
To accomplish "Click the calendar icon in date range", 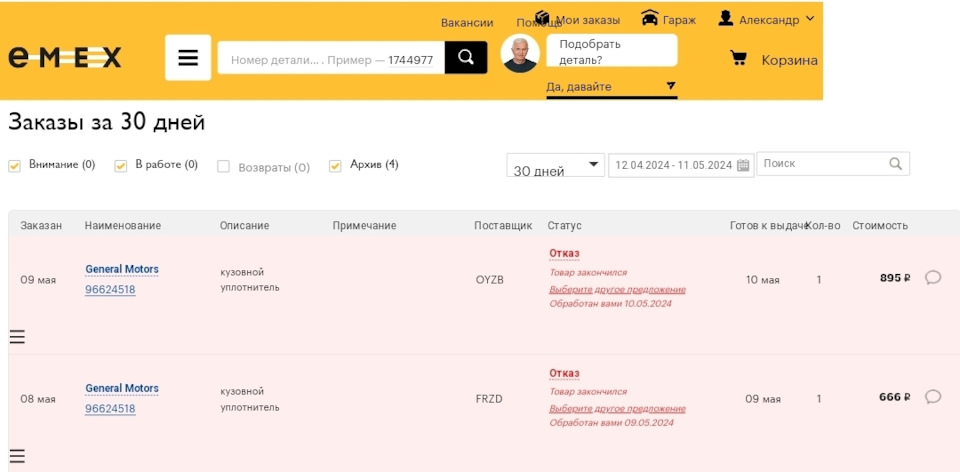I will [x=743, y=165].
